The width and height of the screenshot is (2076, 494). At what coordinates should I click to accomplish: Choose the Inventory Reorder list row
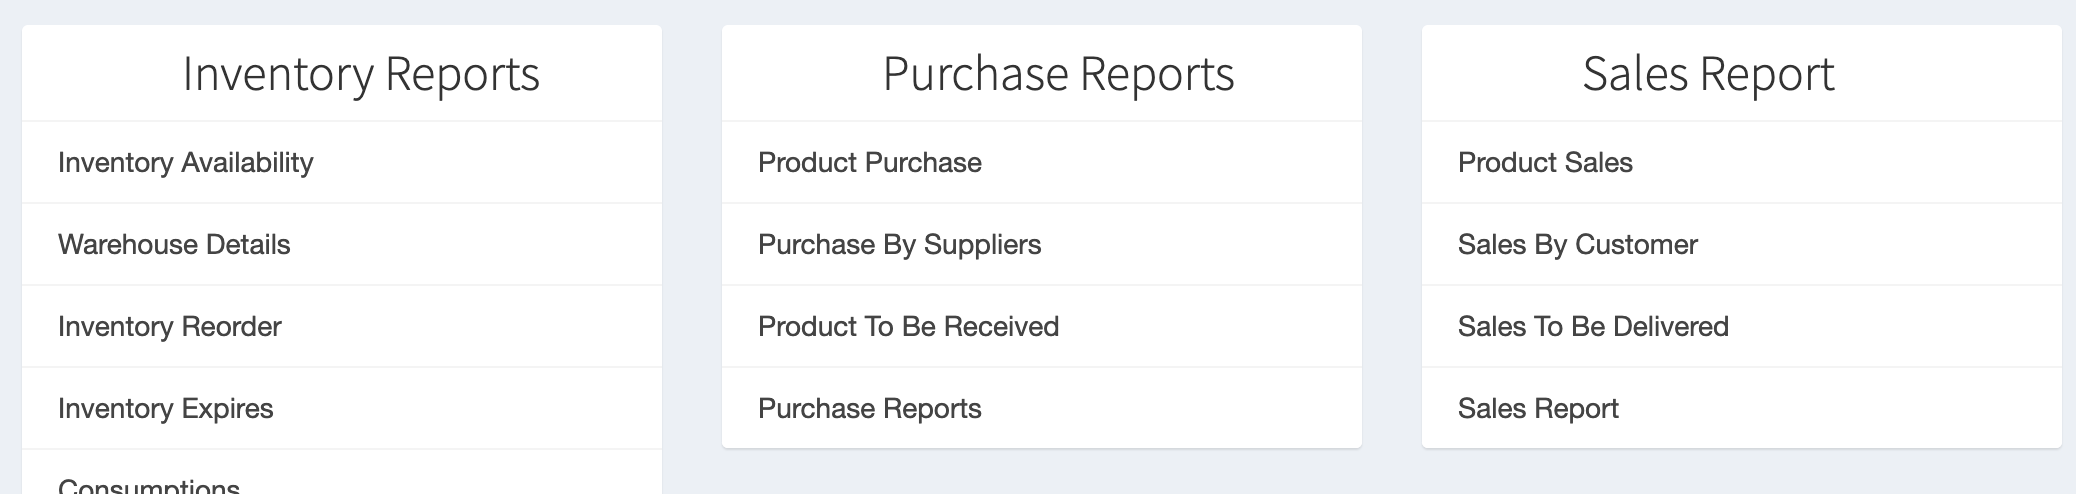342,326
